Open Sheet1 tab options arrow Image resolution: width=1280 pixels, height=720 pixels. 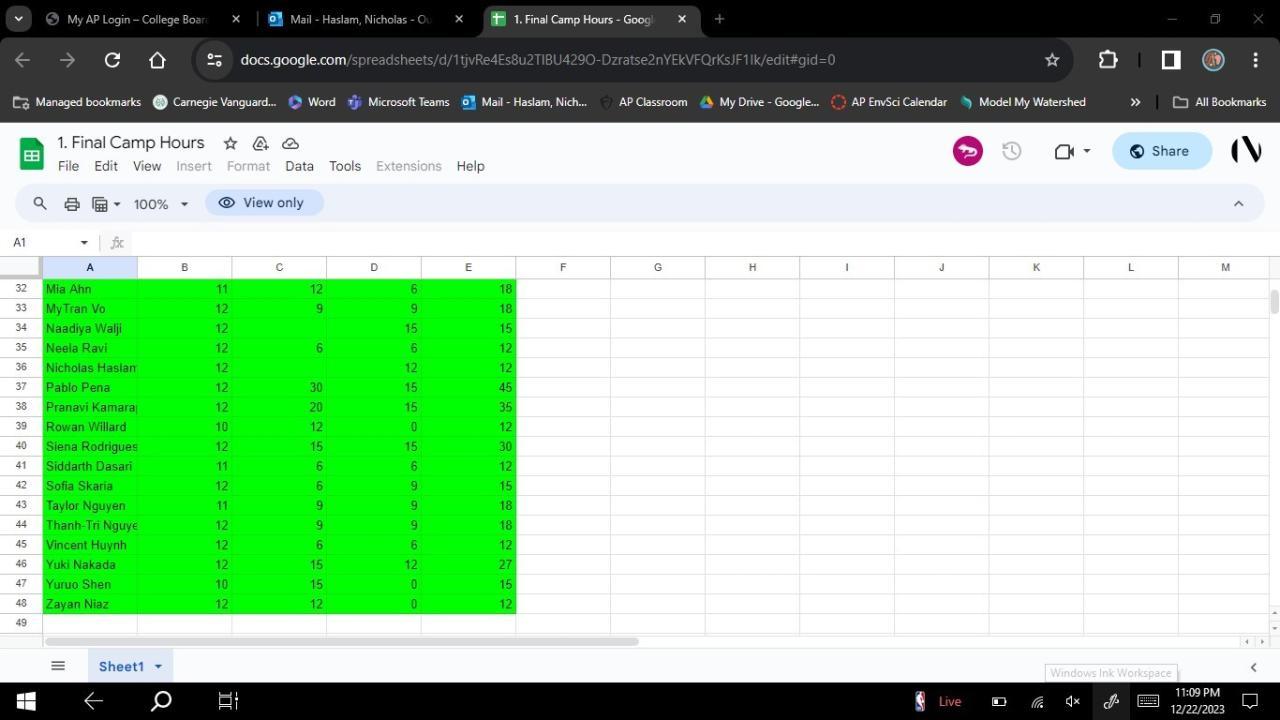[158, 667]
